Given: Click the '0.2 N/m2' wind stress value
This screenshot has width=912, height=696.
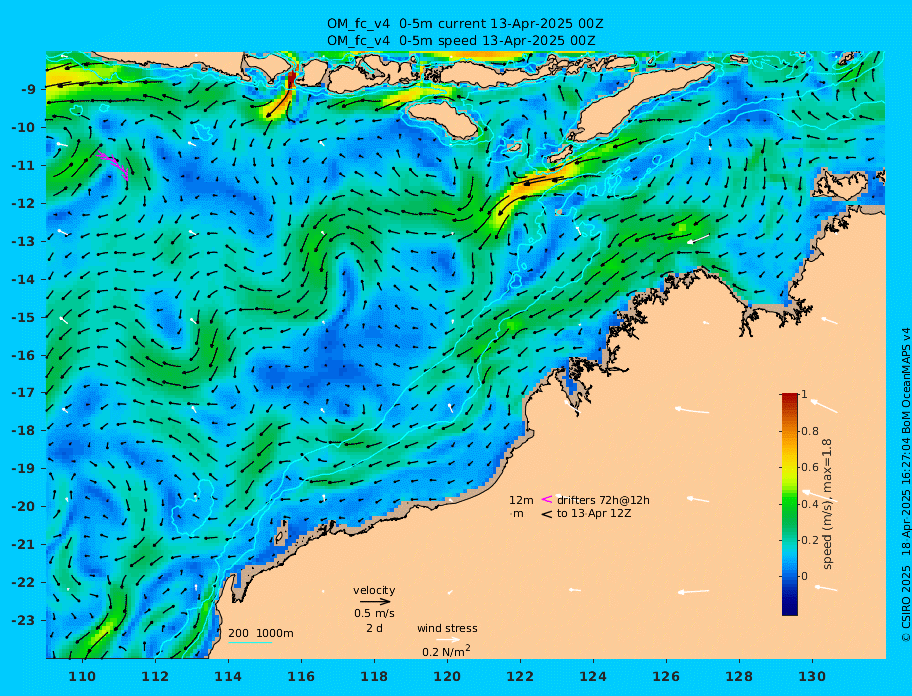Looking at the screenshot, I should [x=446, y=651].
